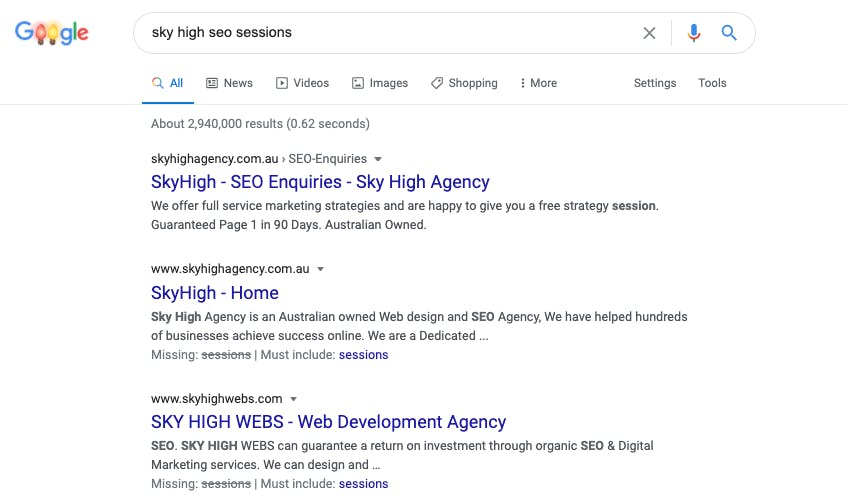Open the News results tab
This screenshot has height=498, width=847.
coord(230,83)
